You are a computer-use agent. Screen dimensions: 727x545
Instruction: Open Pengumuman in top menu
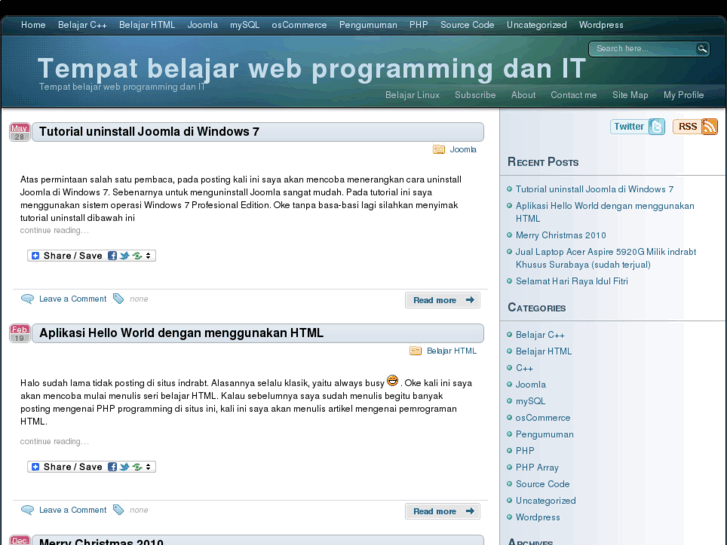point(368,25)
